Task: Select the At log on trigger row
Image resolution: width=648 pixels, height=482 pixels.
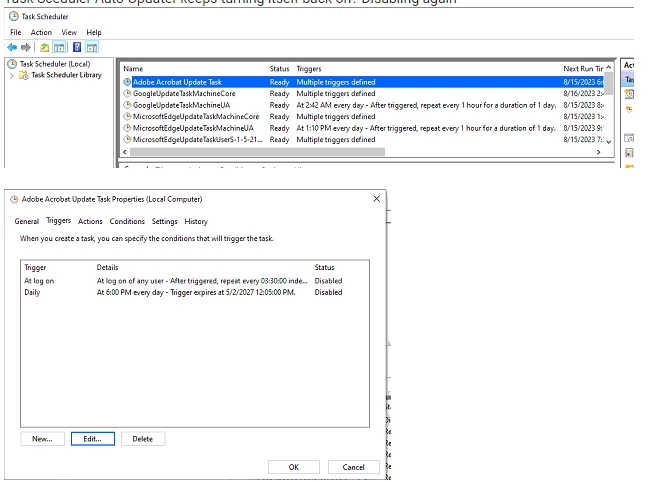Action: [x=195, y=281]
